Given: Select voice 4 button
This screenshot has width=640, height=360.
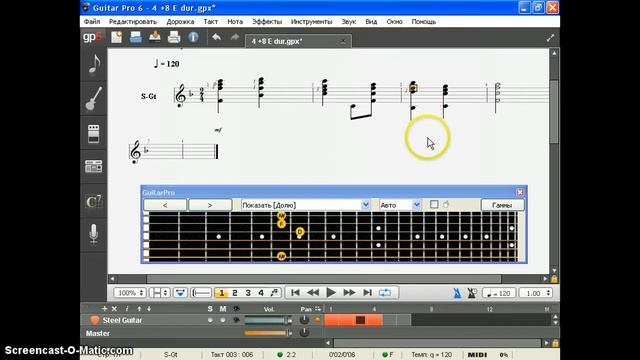Looking at the screenshot, I should click(x=261, y=293).
